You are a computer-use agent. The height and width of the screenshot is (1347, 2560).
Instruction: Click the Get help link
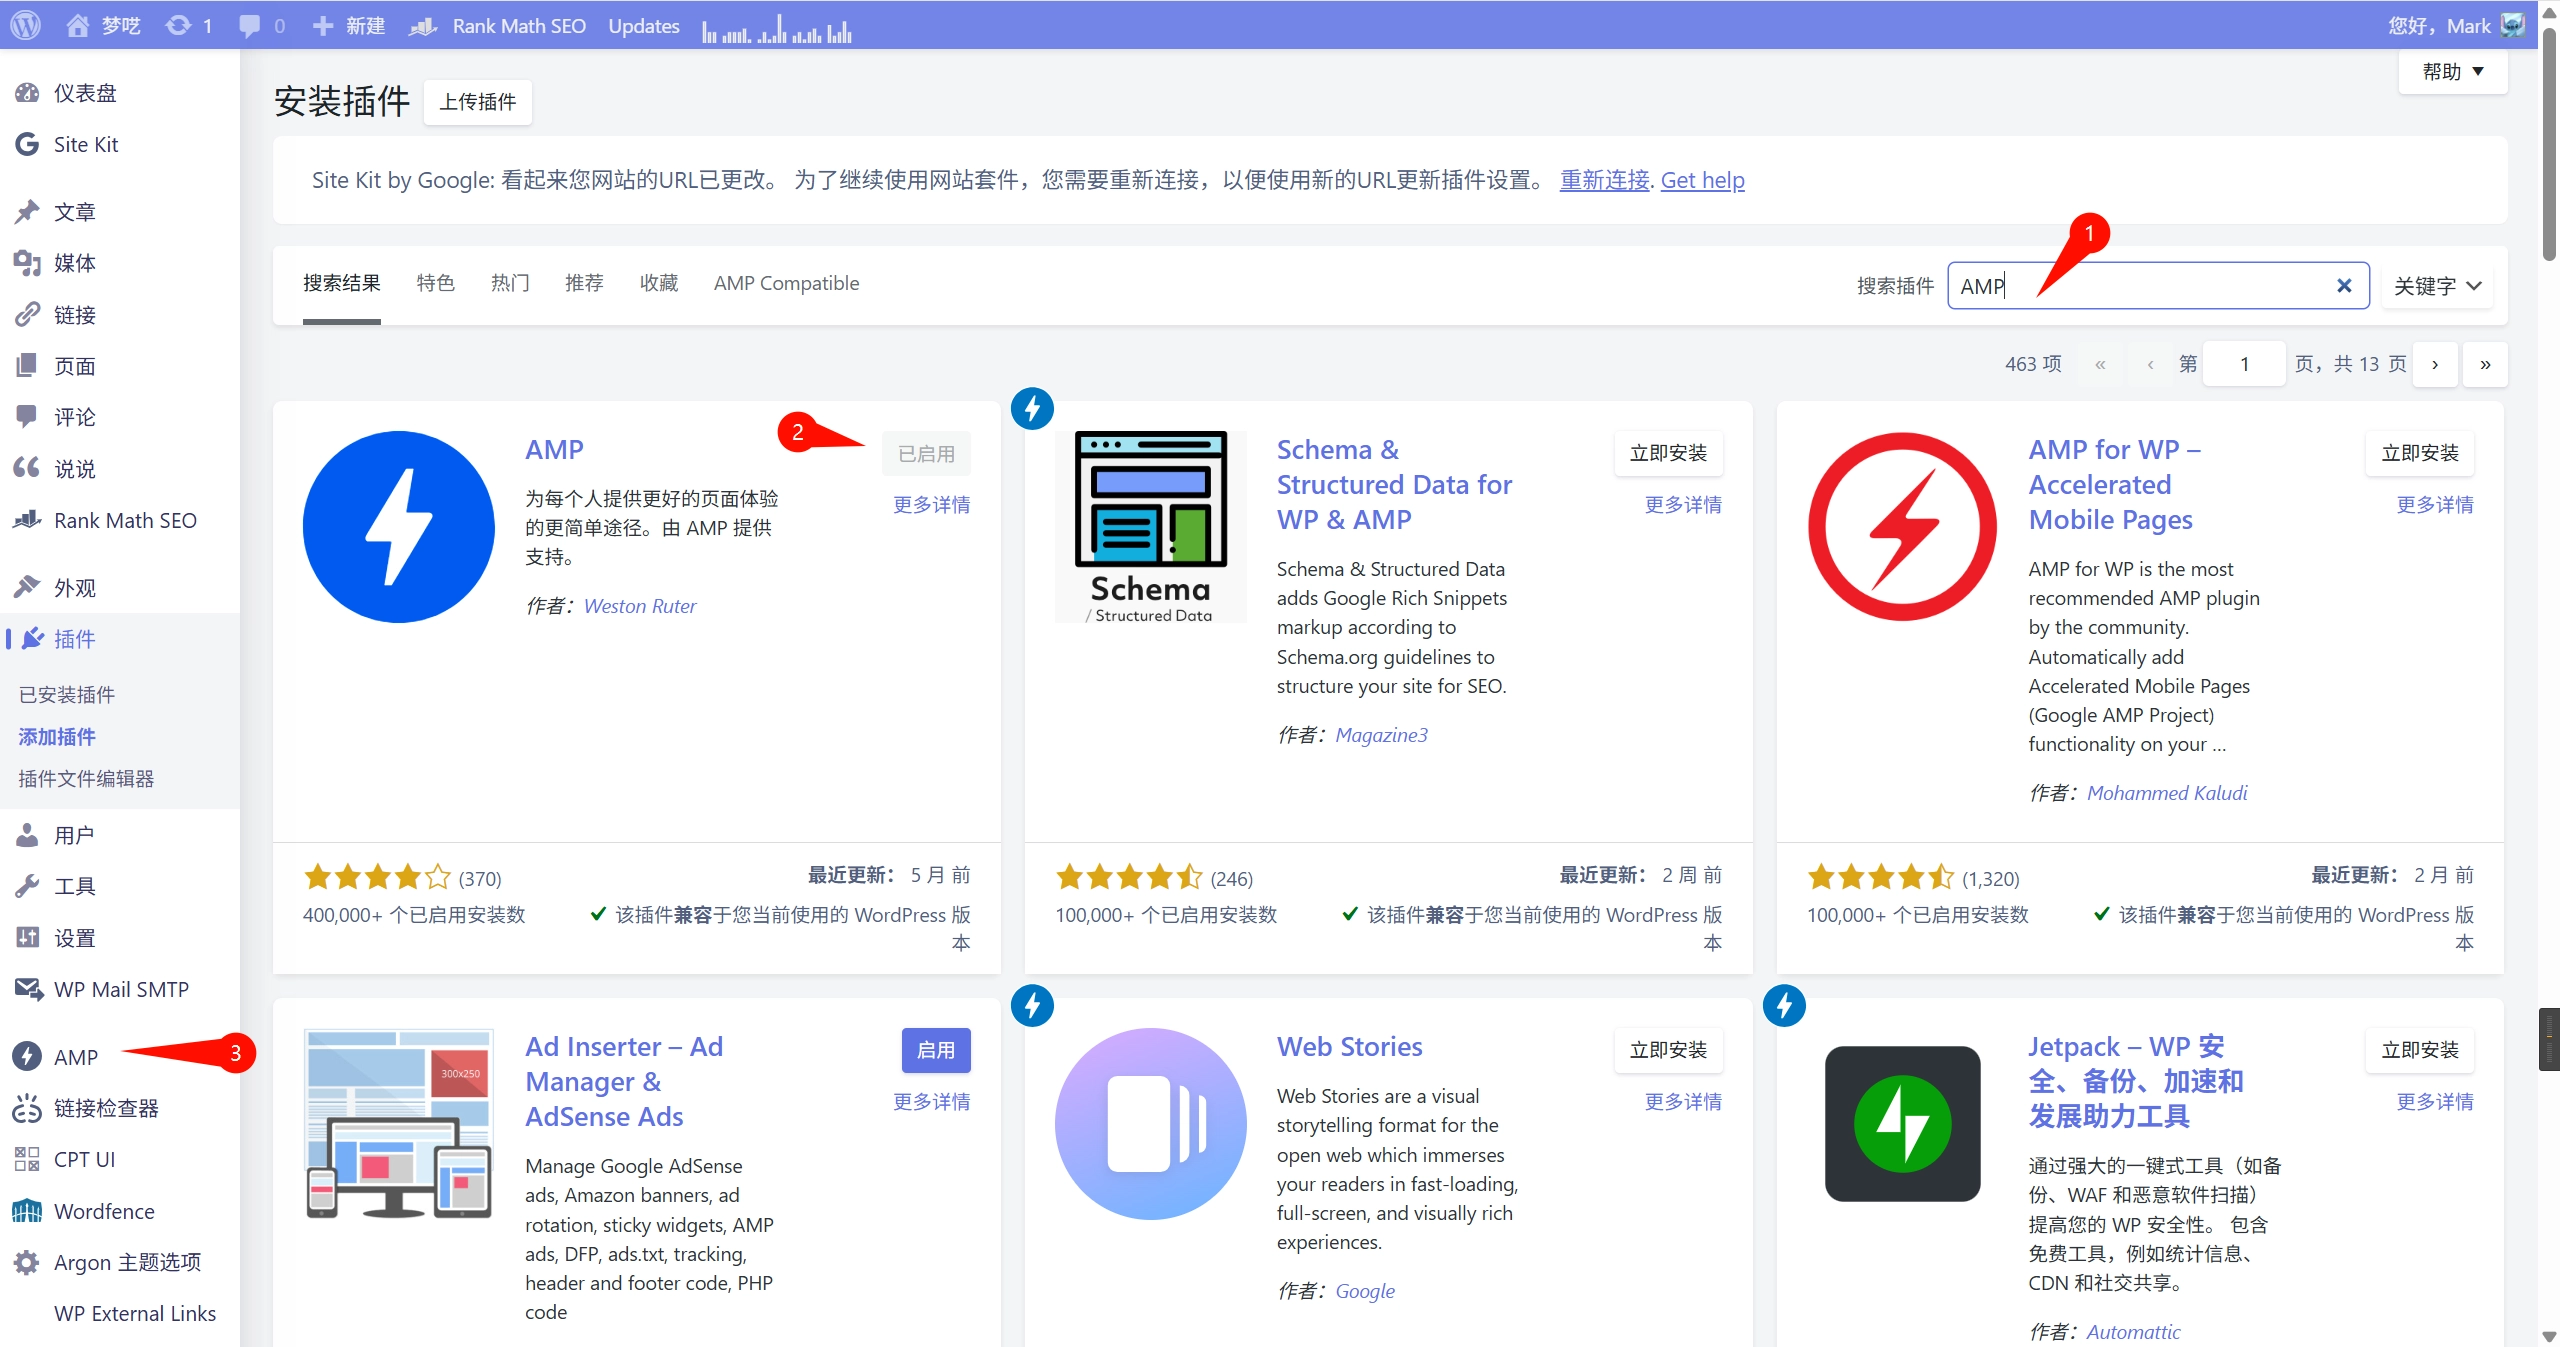(x=1702, y=180)
